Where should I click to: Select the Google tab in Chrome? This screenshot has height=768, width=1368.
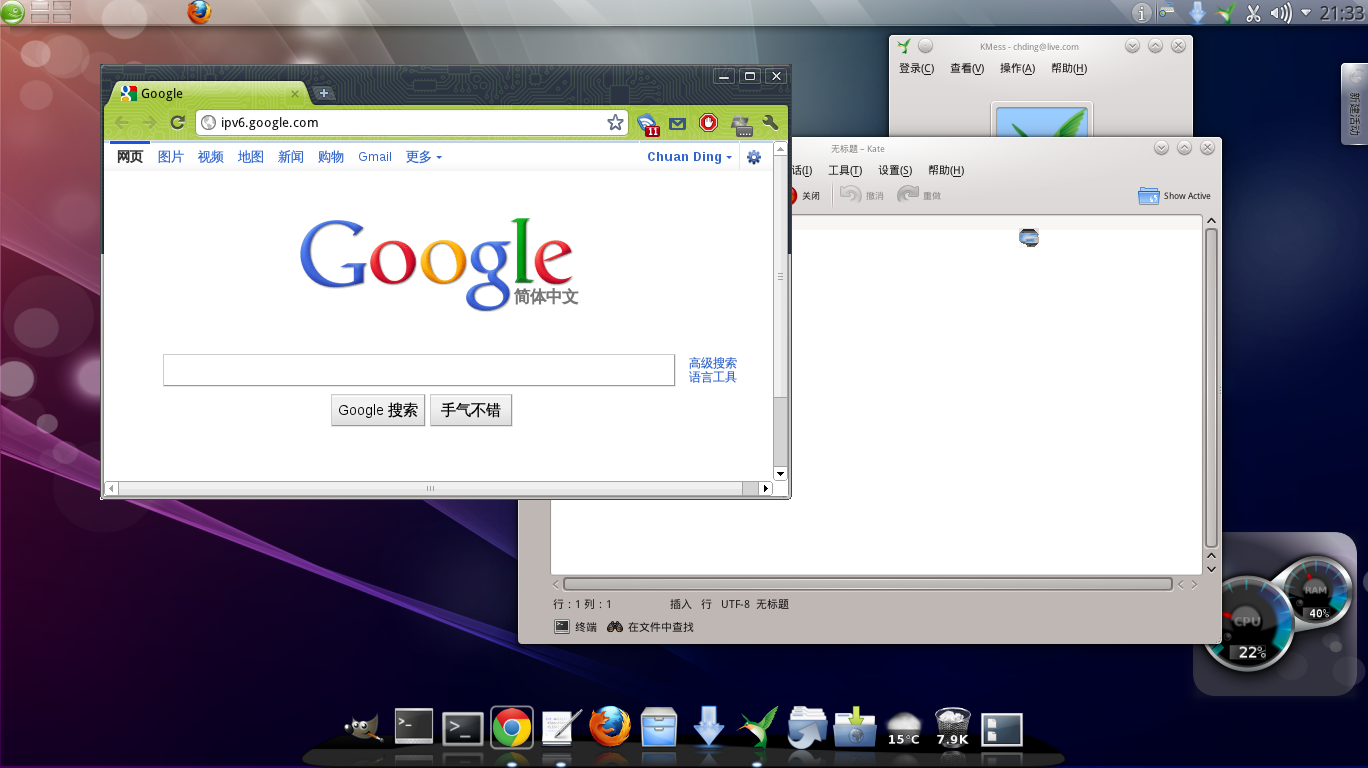(x=209, y=93)
